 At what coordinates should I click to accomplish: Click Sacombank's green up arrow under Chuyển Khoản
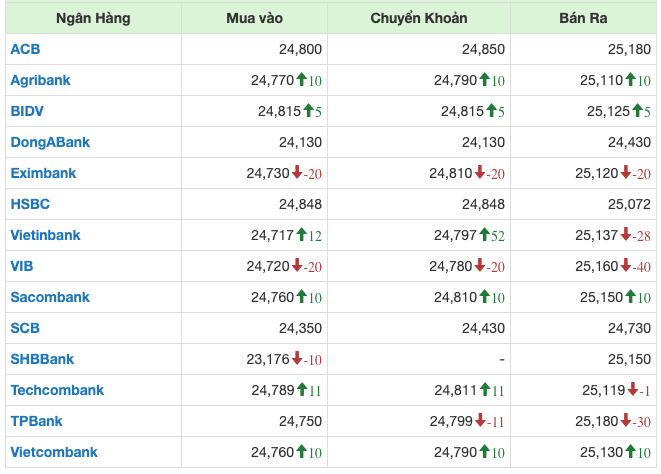pos(483,297)
